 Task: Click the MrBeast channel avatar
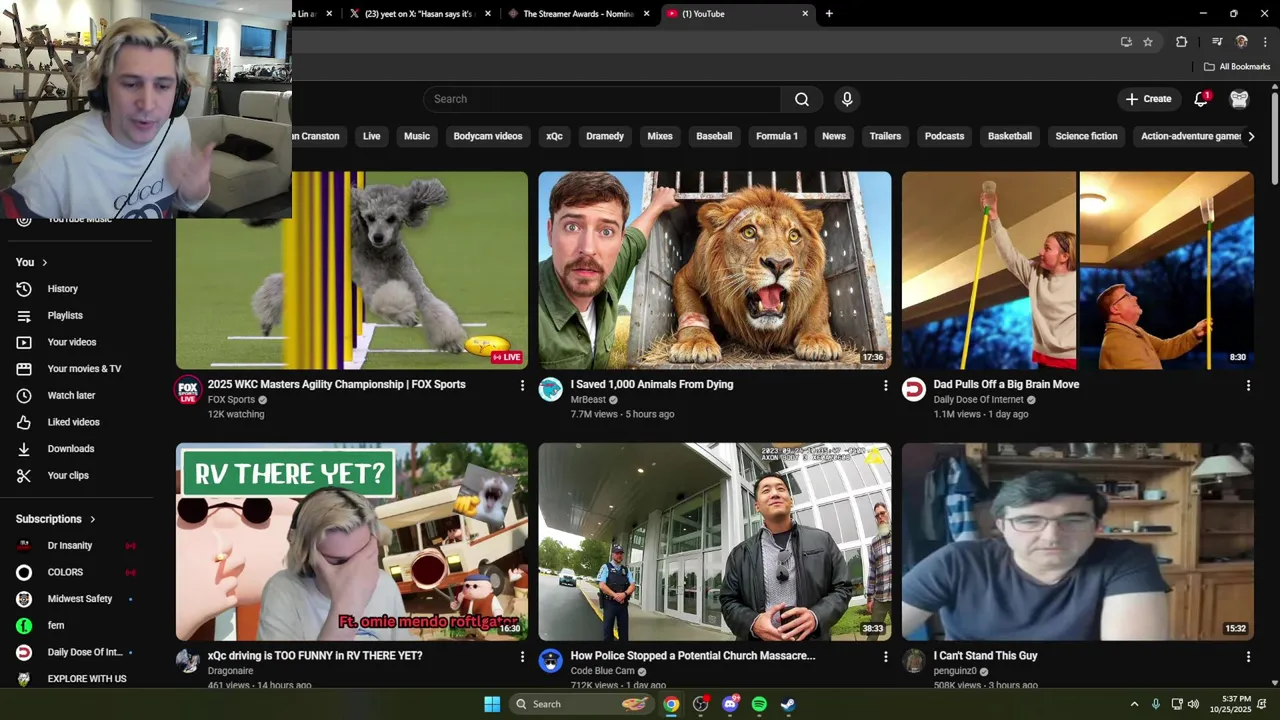click(x=551, y=390)
